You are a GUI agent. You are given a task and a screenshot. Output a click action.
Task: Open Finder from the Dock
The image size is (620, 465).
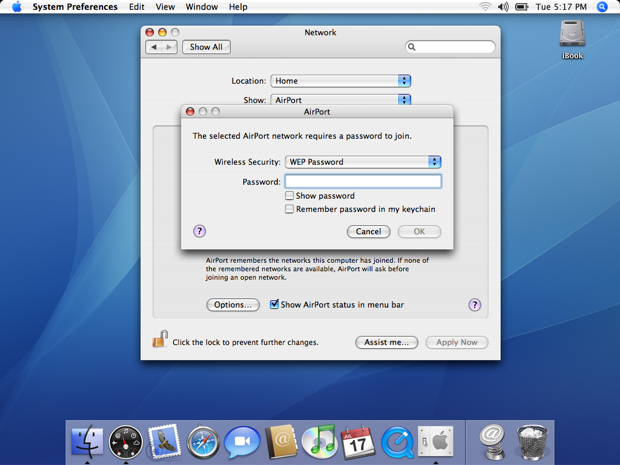[x=87, y=441]
